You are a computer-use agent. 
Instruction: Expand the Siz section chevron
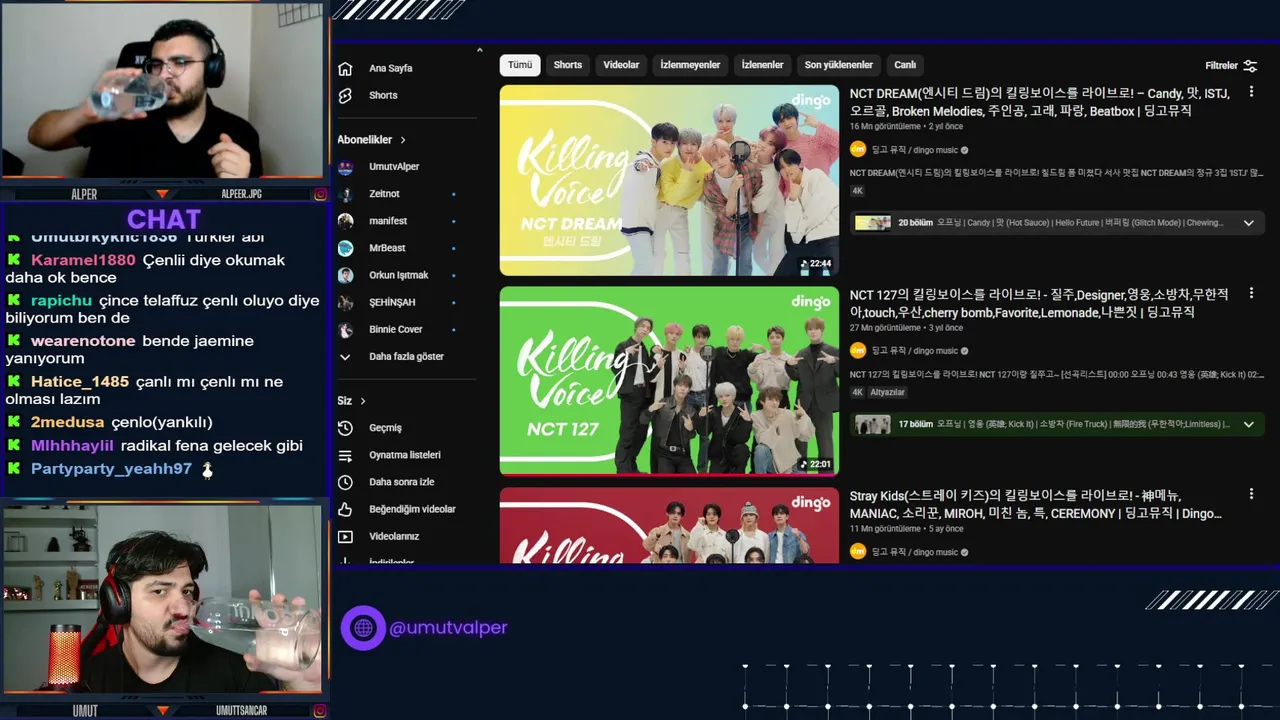pos(363,401)
